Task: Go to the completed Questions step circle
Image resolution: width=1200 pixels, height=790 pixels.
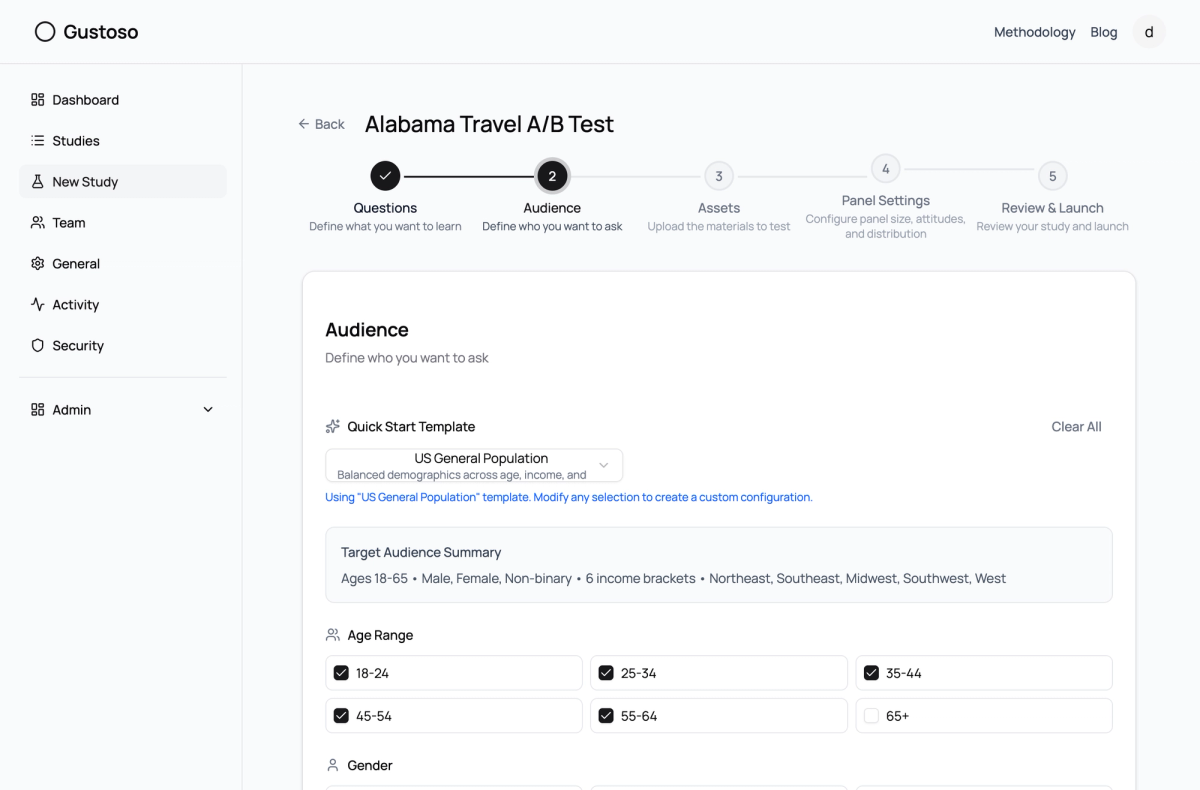Action: pyautogui.click(x=385, y=176)
